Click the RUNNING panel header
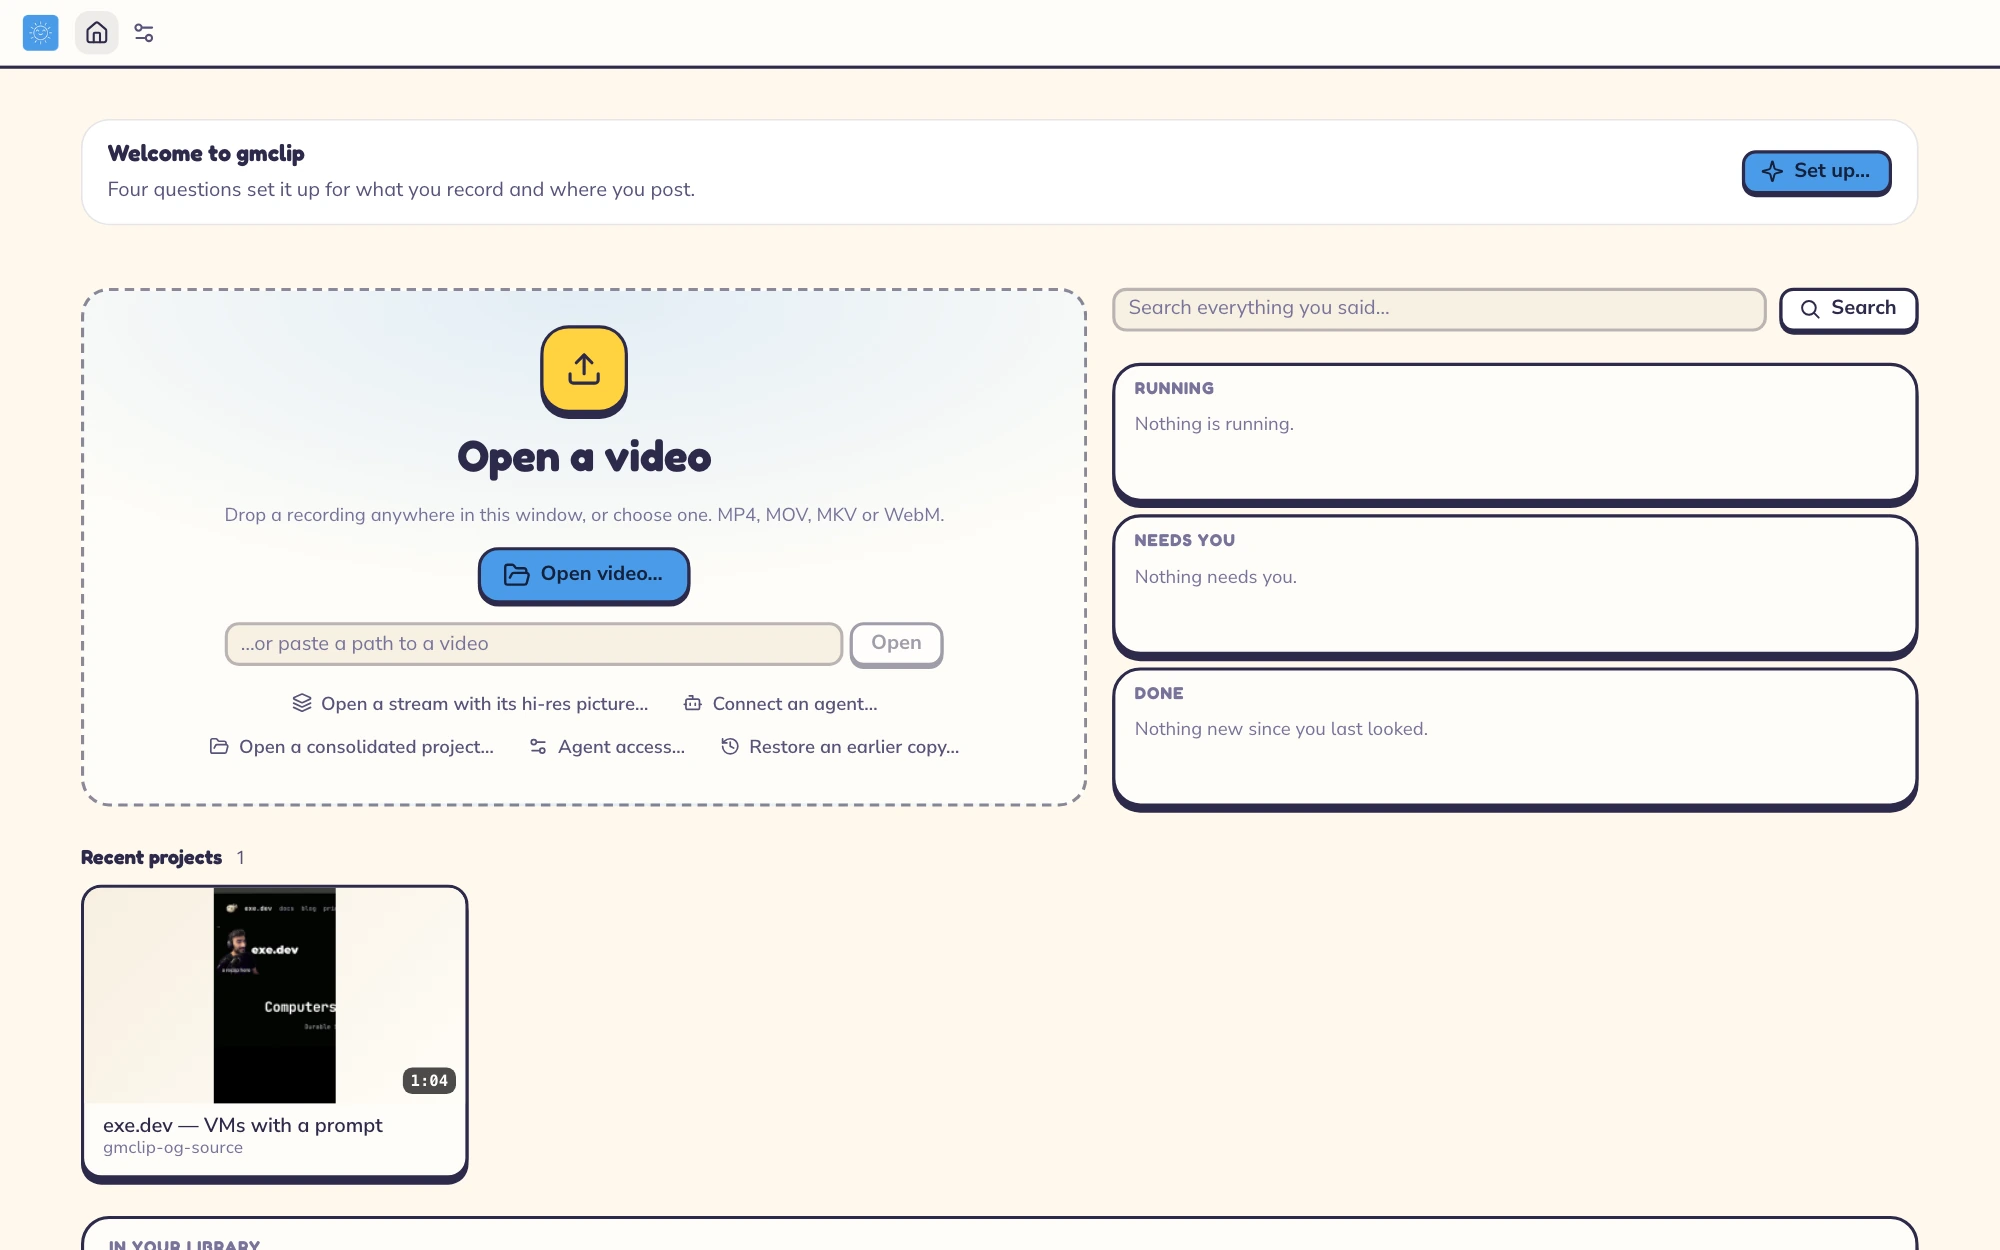The height and width of the screenshot is (1250, 2000). pos(1174,388)
